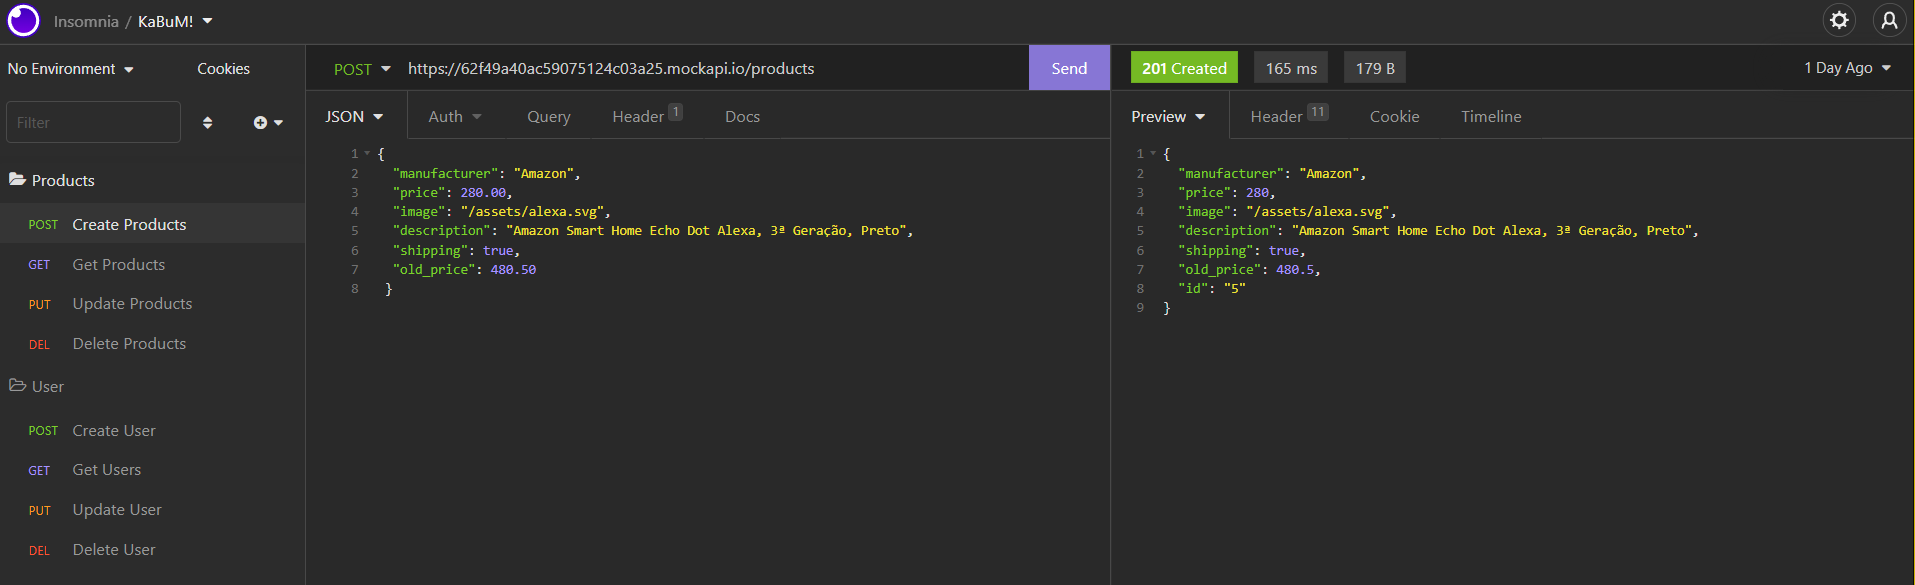Click the sort requests arrows icon
This screenshot has width=1915, height=585.
207,123
